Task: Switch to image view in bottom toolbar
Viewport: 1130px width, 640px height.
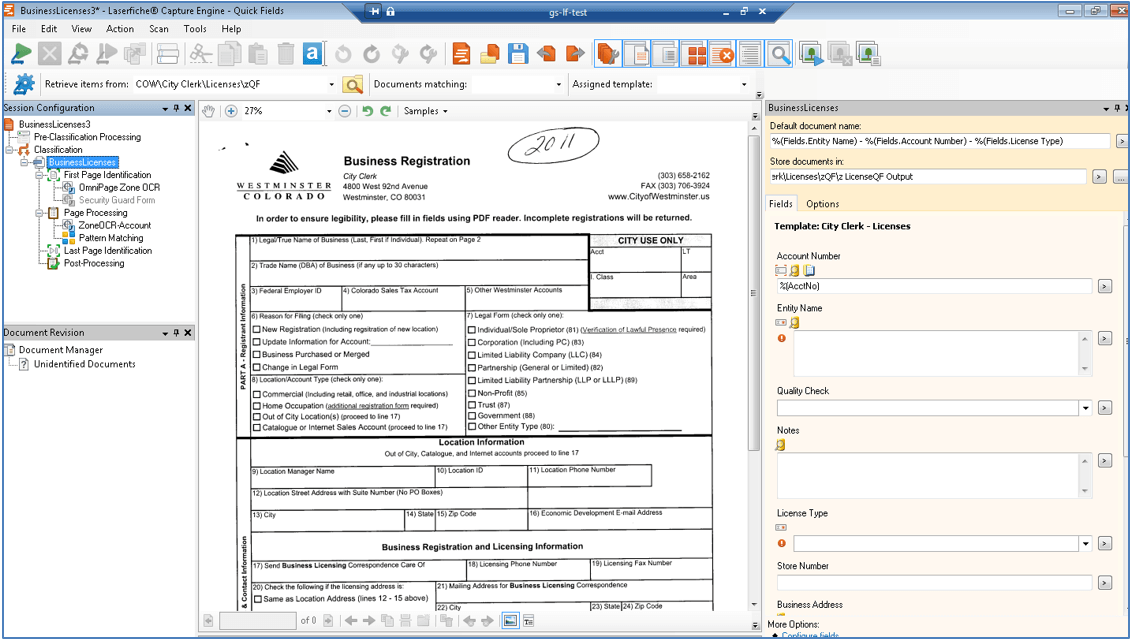Action: 510,621
